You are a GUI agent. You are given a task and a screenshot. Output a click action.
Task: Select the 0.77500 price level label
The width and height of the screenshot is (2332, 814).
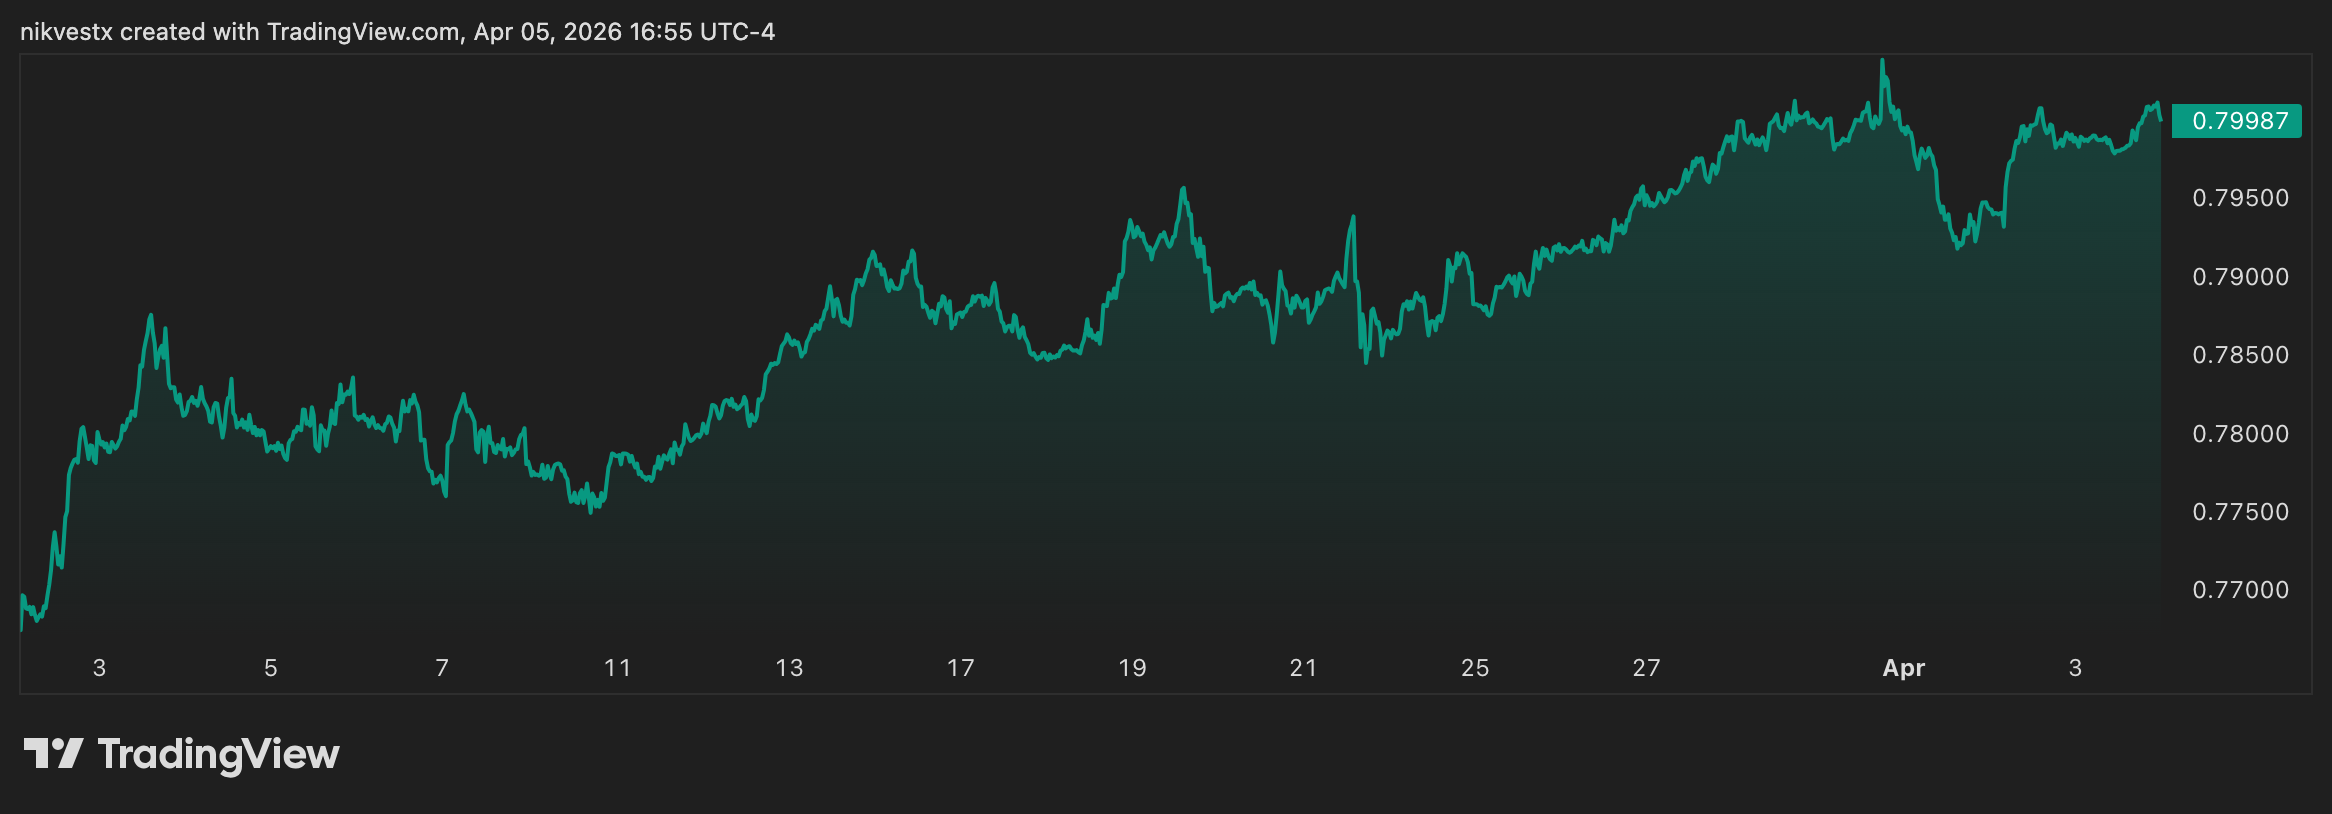(x=2240, y=512)
